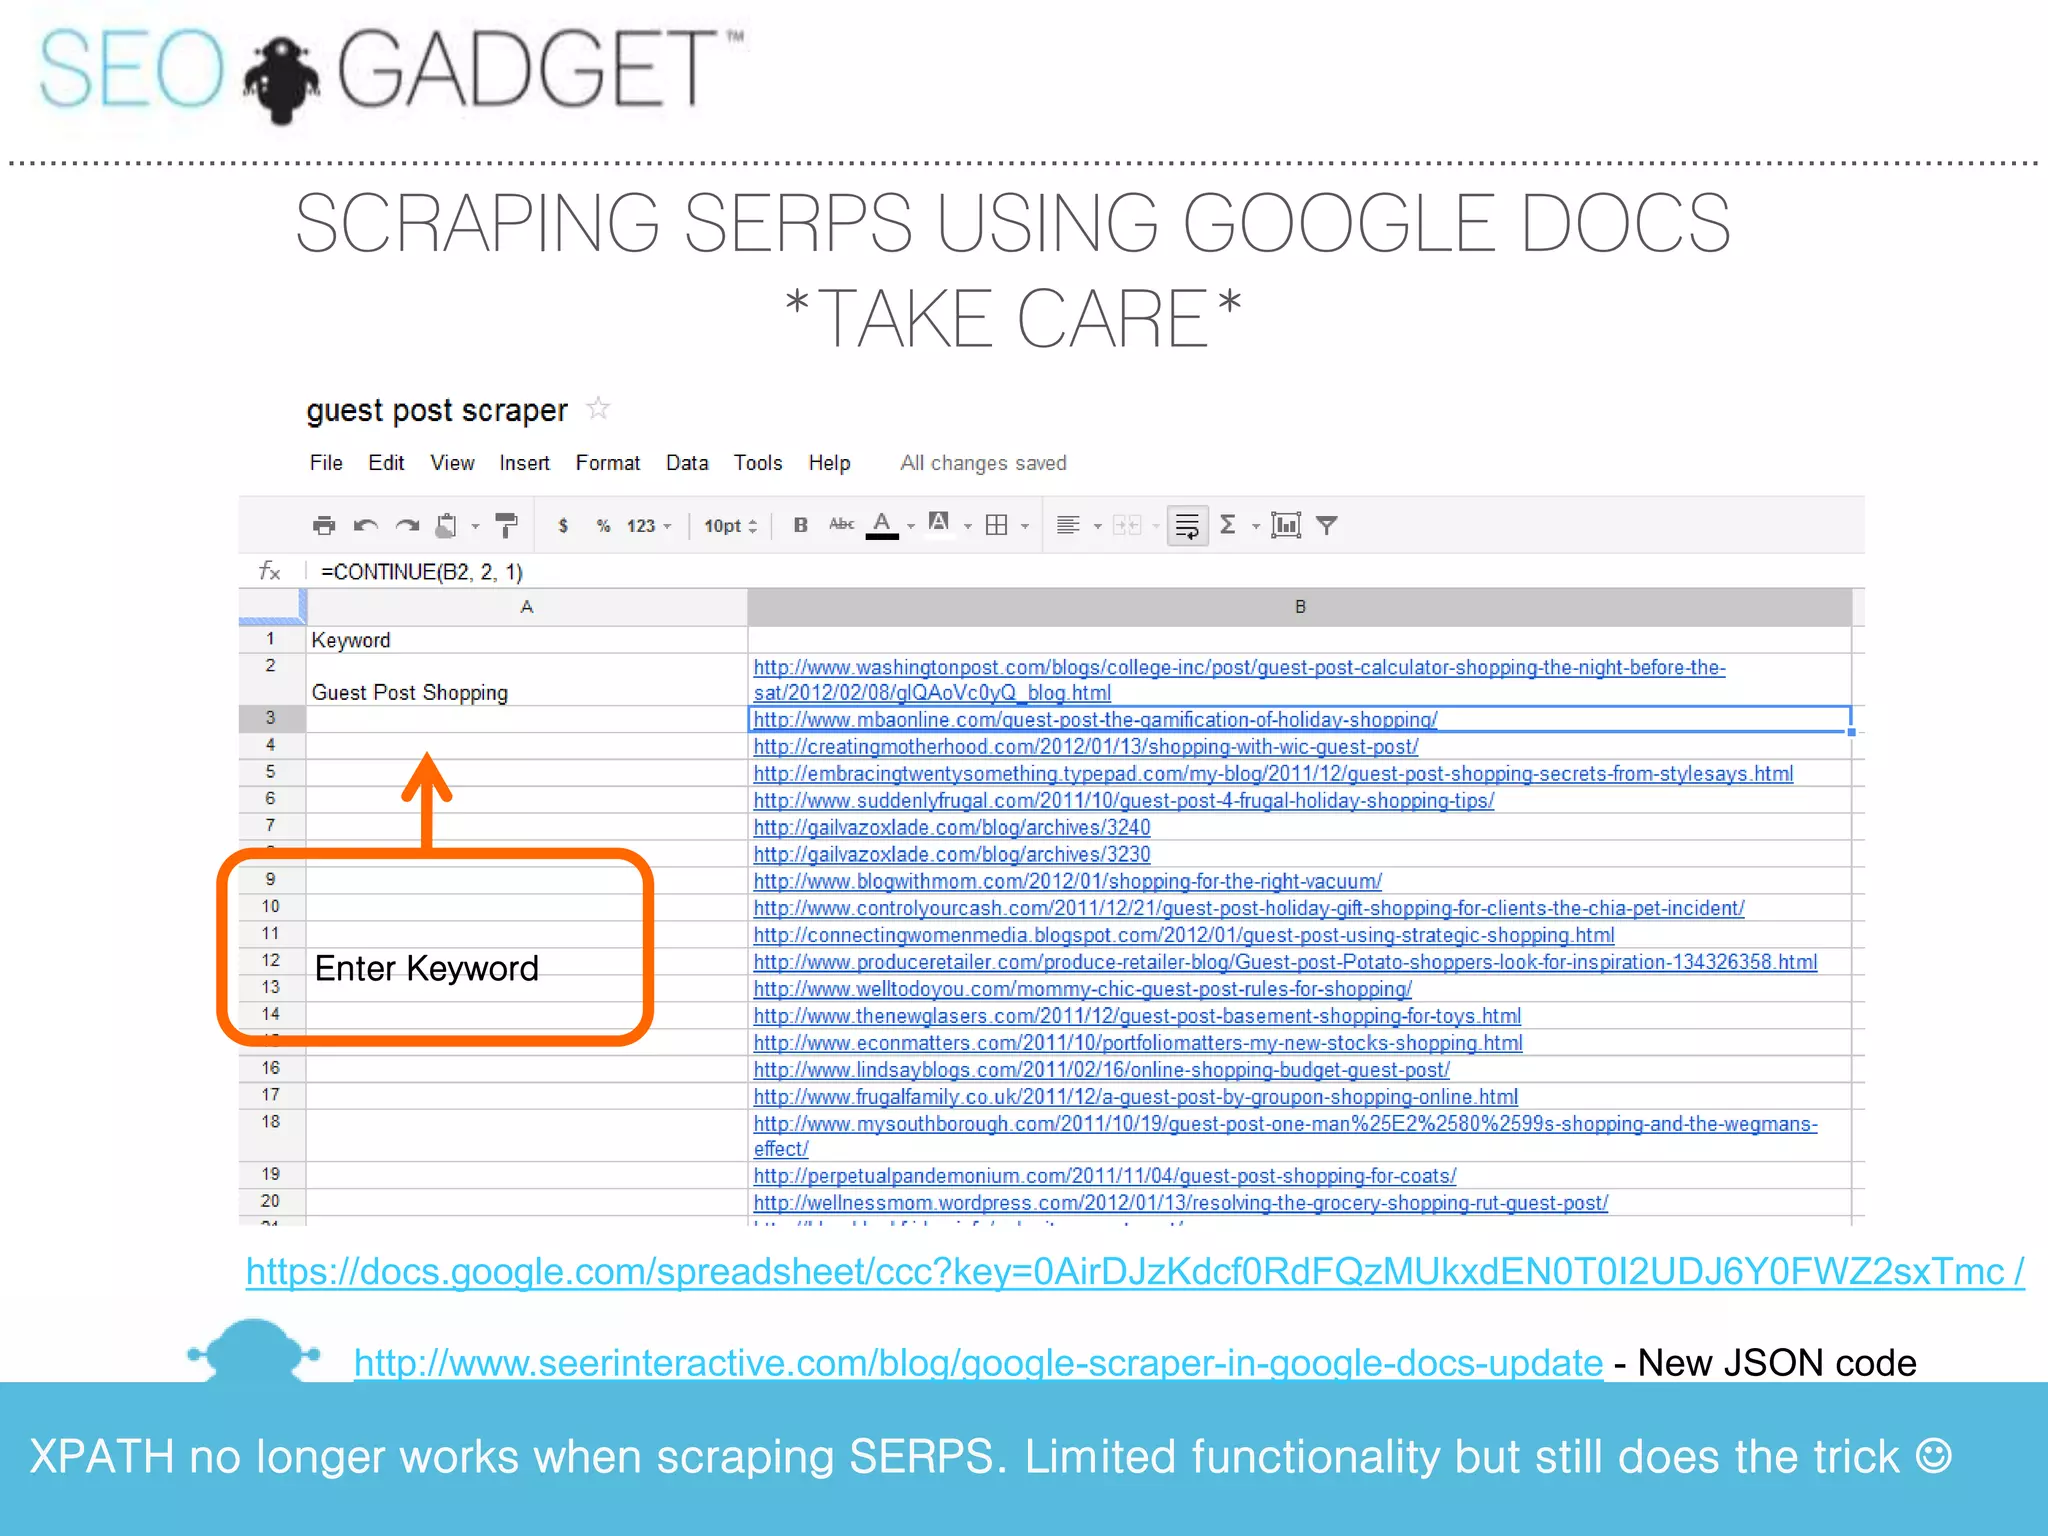Click the borders grid icon
This screenshot has width=2048, height=1536.
point(996,525)
